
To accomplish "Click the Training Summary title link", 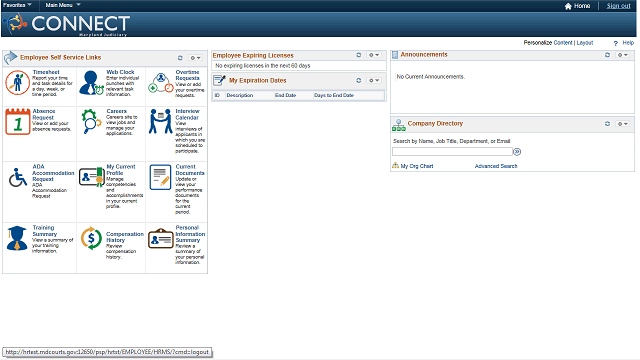I will coord(44,231).
